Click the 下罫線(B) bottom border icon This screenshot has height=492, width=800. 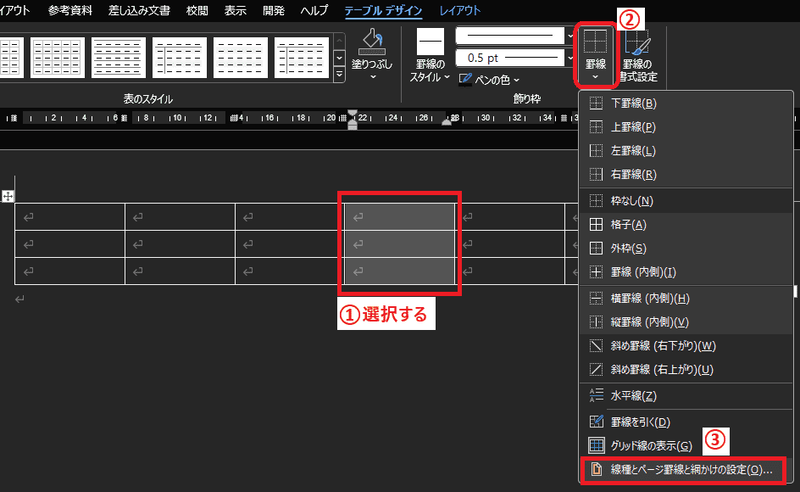point(596,104)
